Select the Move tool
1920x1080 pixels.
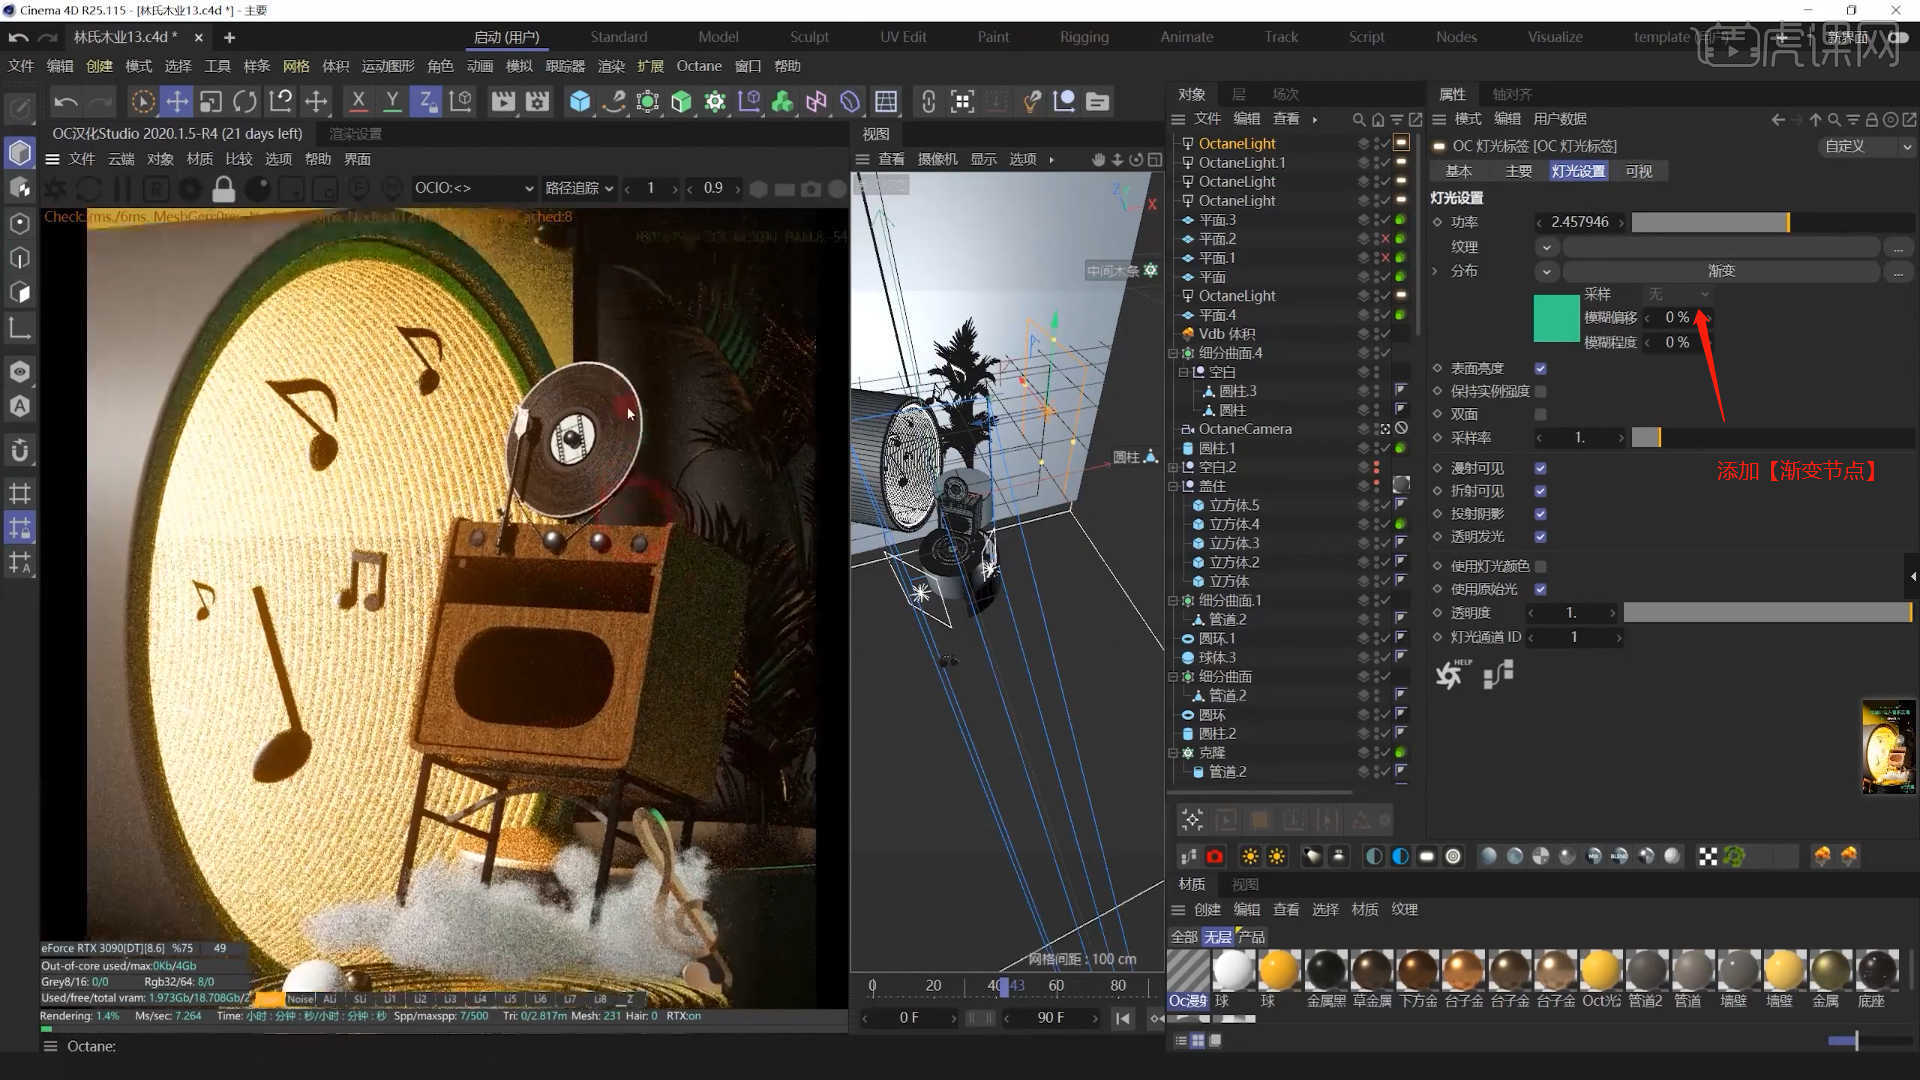tap(177, 101)
